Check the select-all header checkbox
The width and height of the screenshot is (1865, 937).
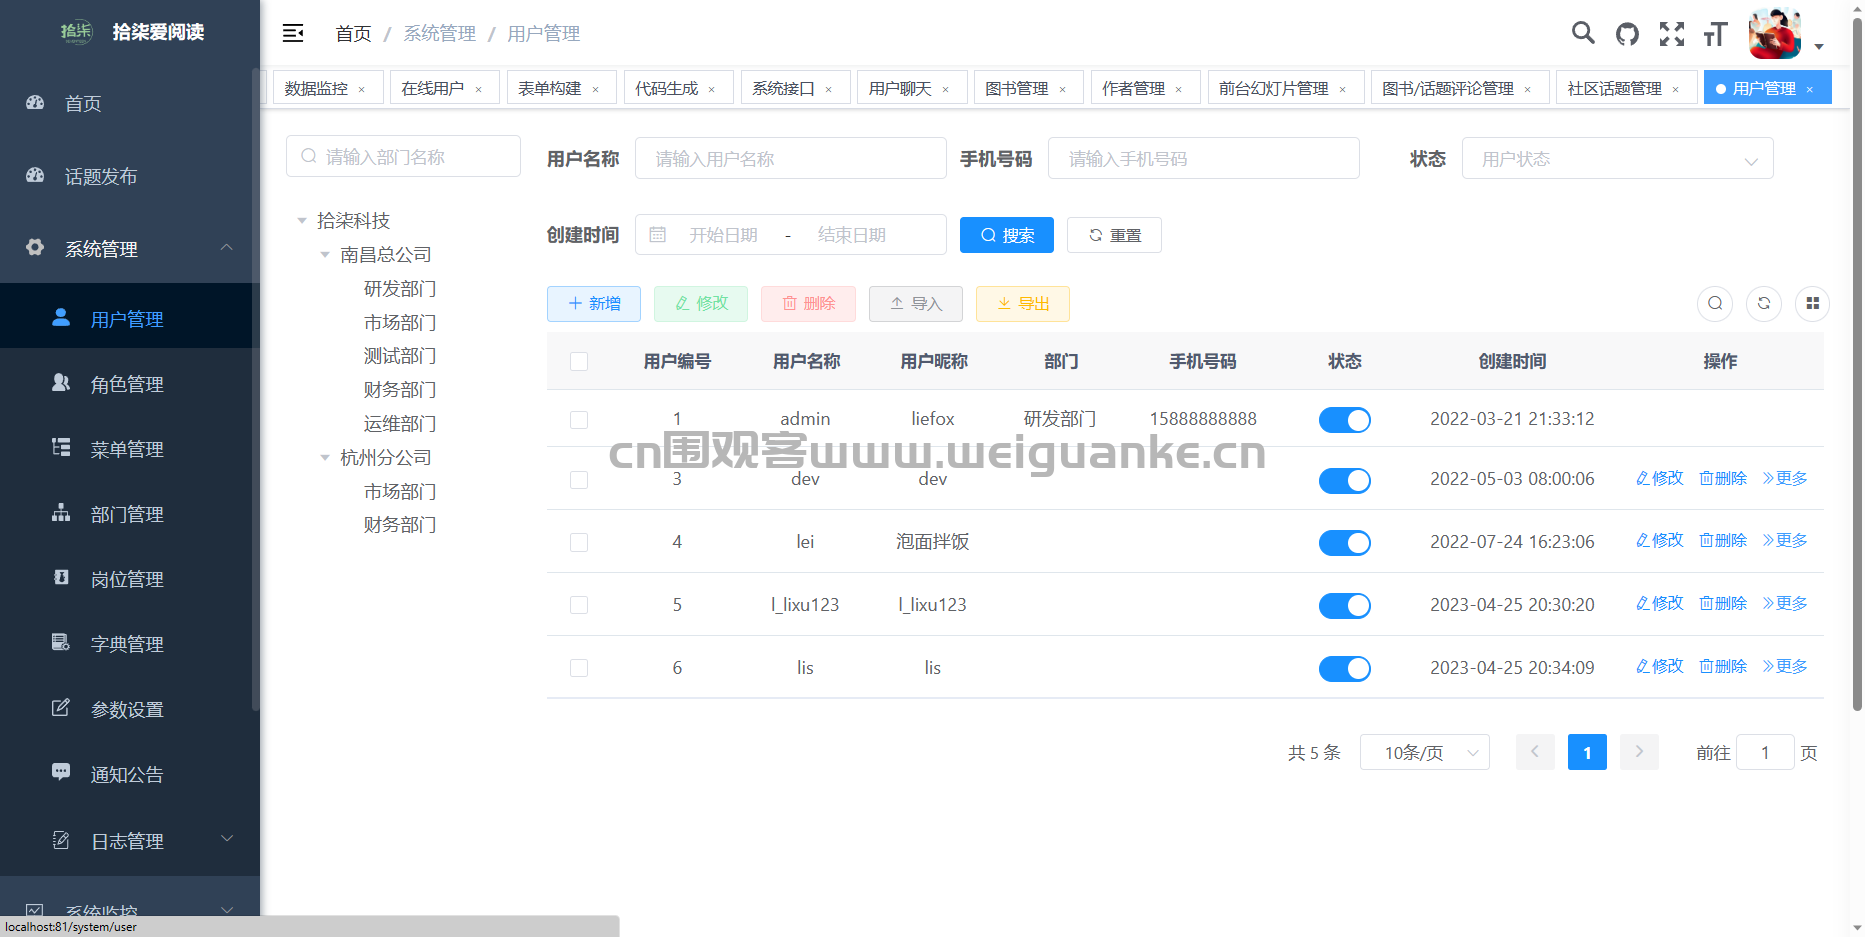coord(579,361)
